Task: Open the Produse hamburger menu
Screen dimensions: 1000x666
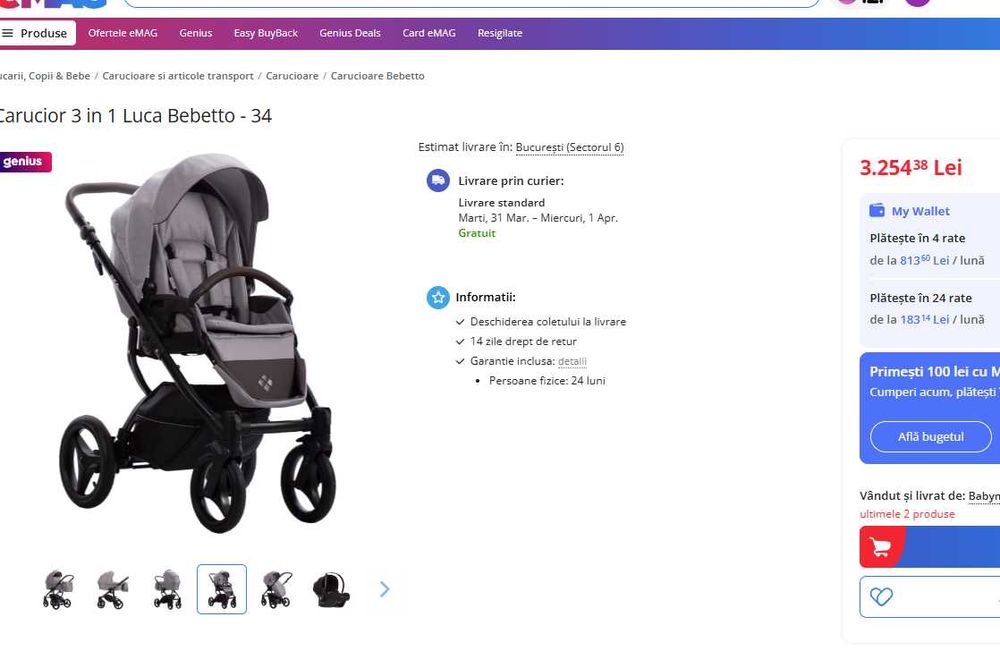Action: tap(36, 33)
